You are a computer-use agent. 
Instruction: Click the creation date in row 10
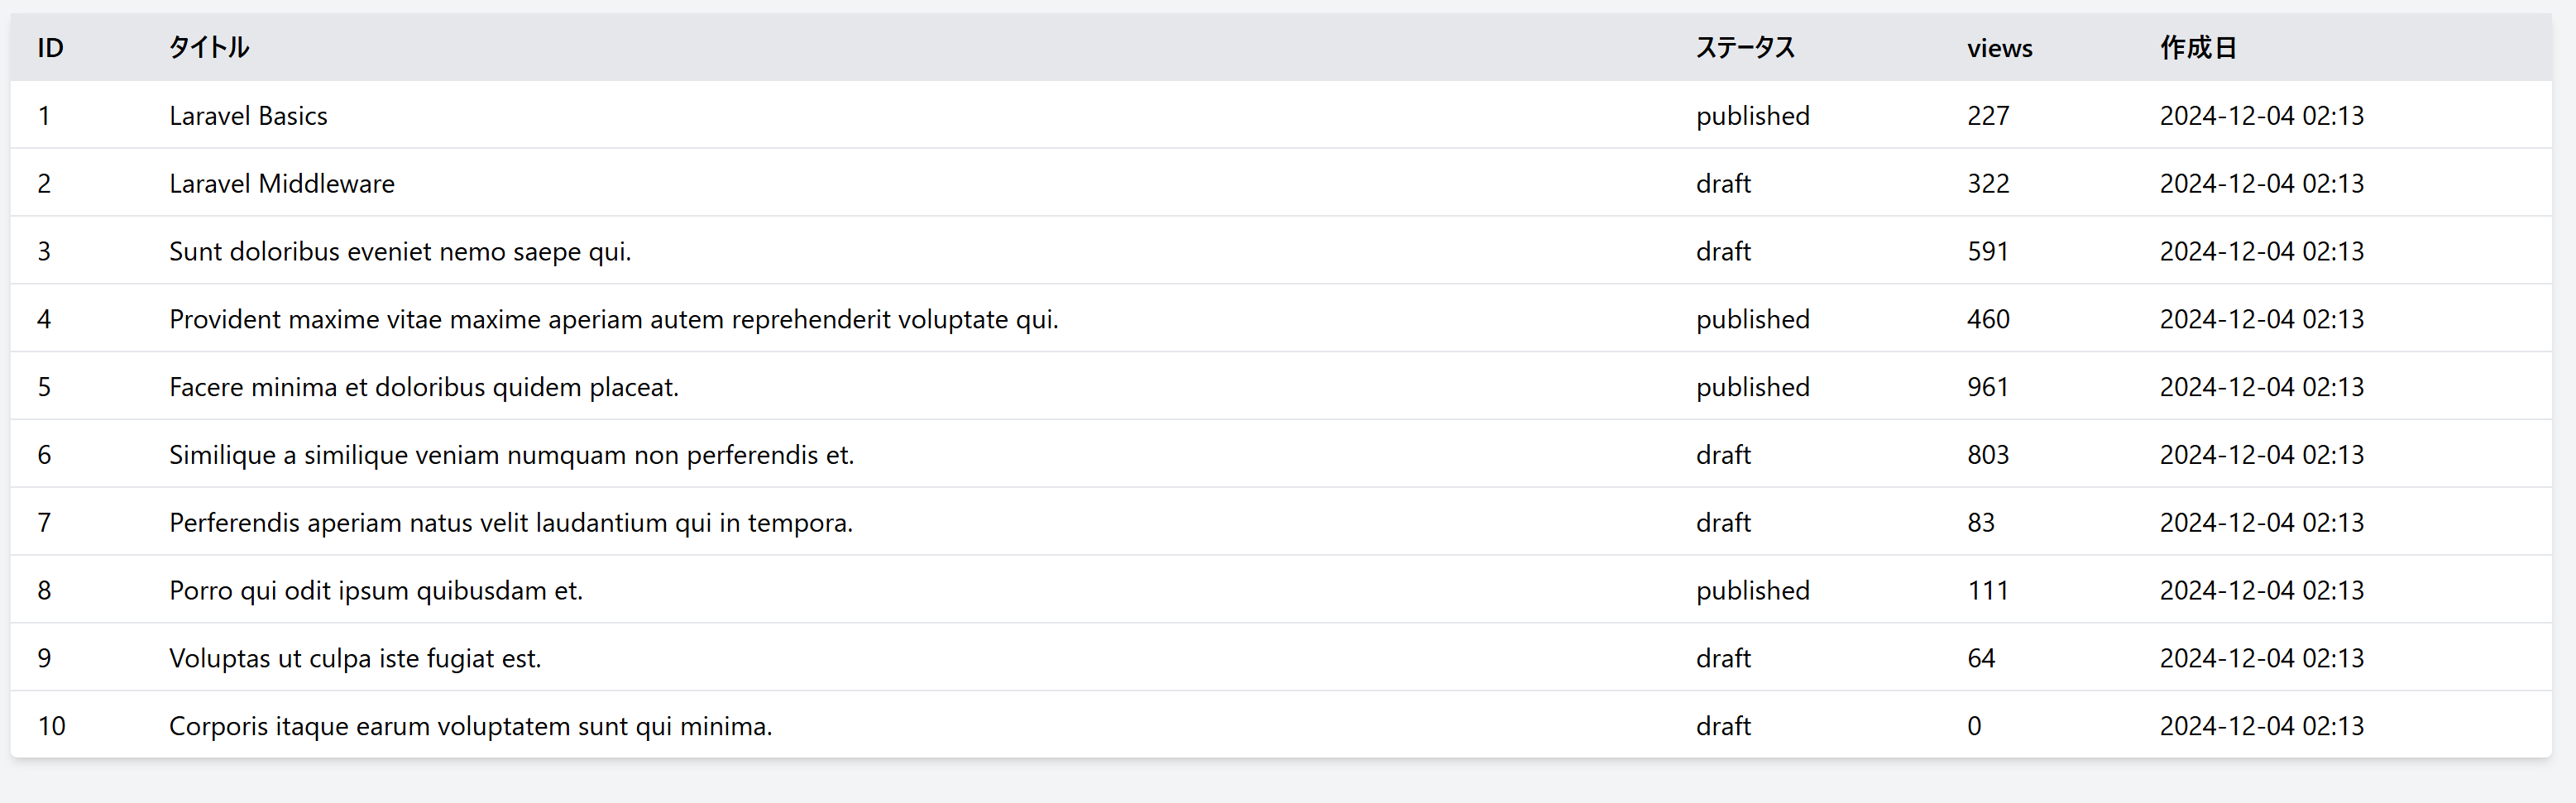[2261, 726]
